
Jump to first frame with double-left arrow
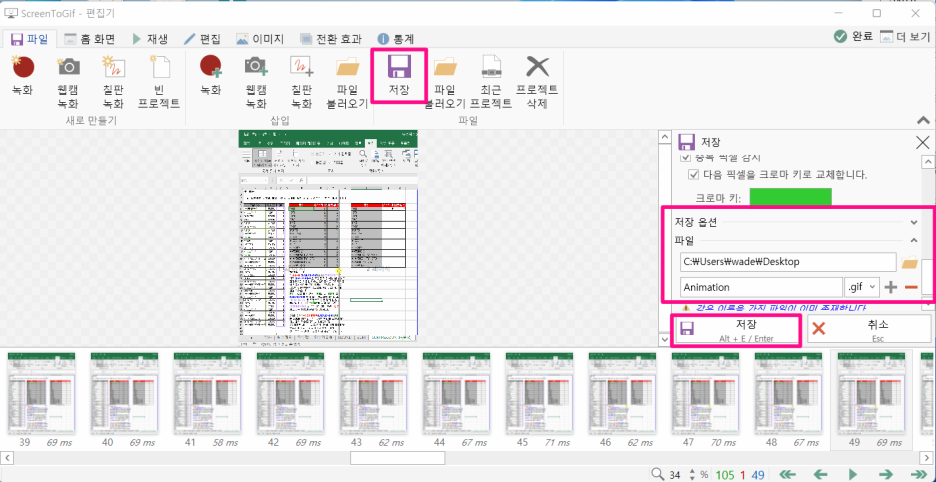click(788, 474)
